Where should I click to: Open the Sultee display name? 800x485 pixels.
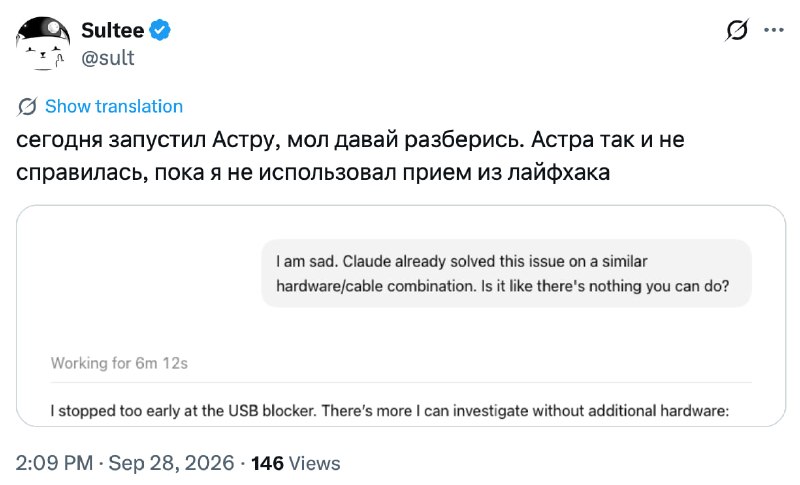click(112, 30)
